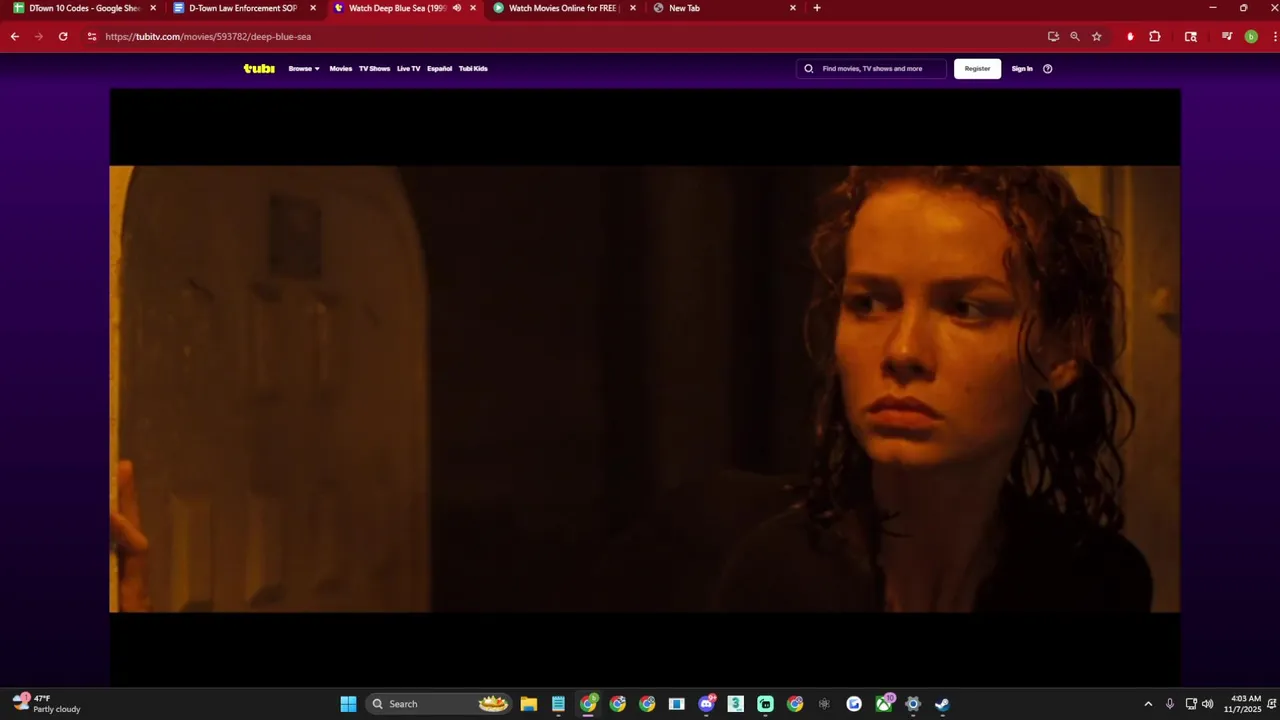The height and width of the screenshot is (720, 1280).
Task: Open Live TV
Action: point(408,69)
